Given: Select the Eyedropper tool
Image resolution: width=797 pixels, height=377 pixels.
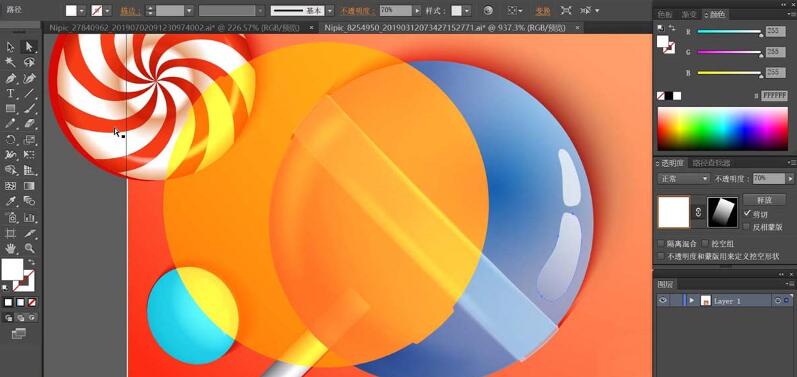Looking at the screenshot, I should click(10, 201).
